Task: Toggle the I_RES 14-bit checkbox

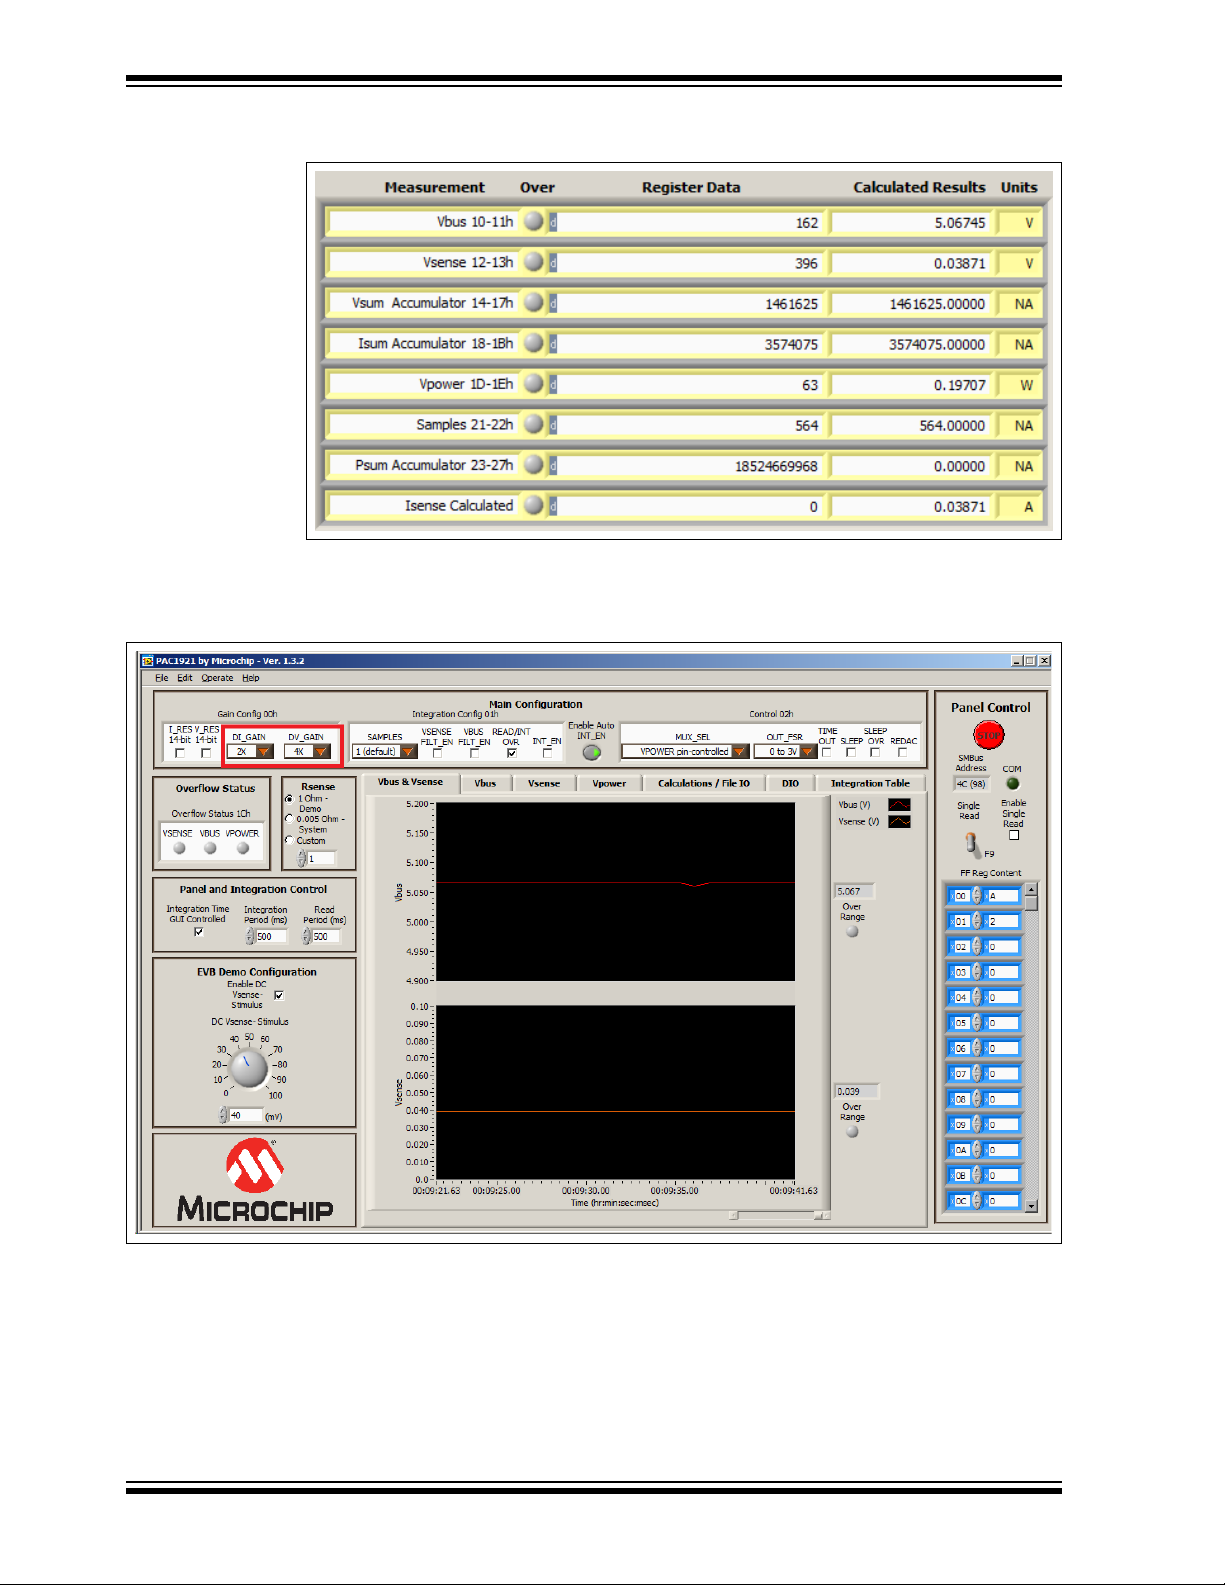Action: 180,753
